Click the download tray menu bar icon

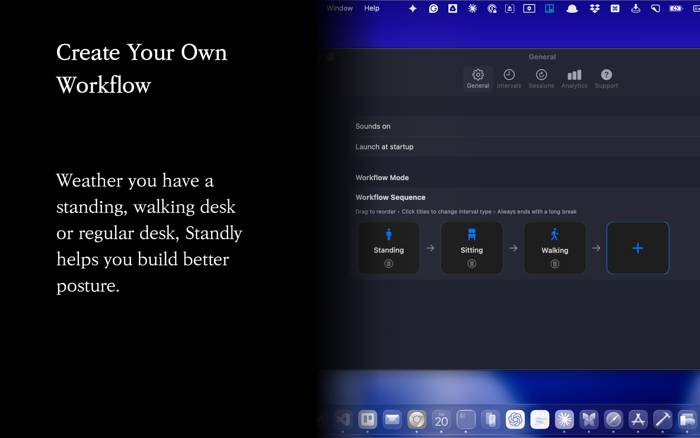[x=635, y=8]
